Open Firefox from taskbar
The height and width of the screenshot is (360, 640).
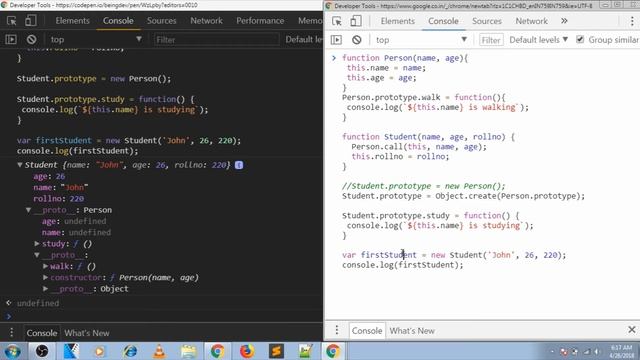point(247,351)
